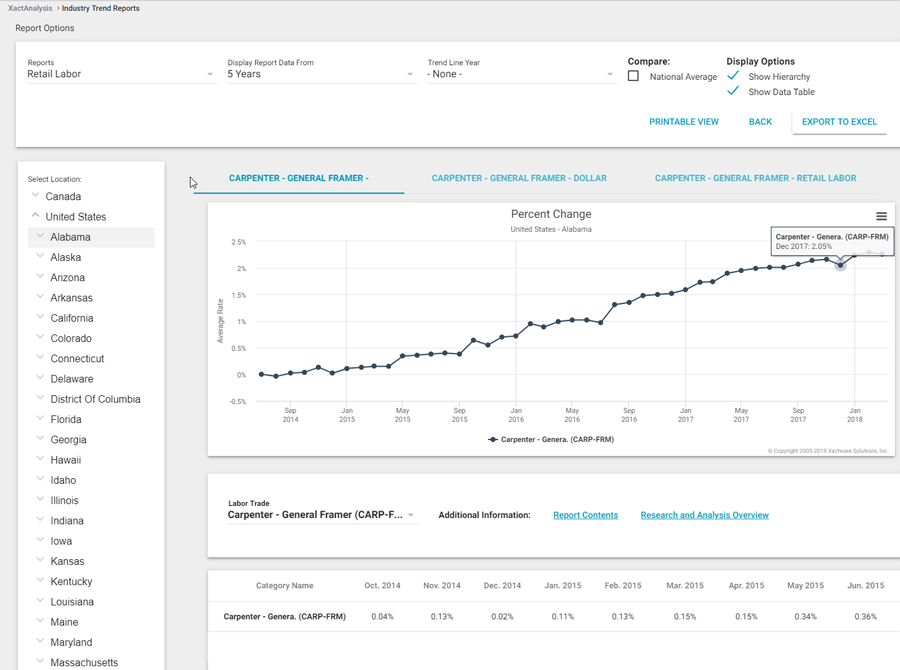The height and width of the screenshot is (670, 900).
Task: Collapse the United States tree node
Action: [x=36, y=216]
